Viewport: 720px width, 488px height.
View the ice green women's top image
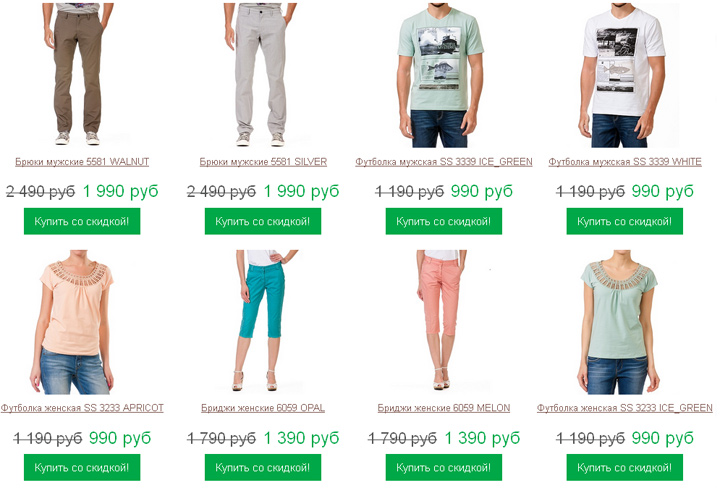pyautogui.click(x=619, y=322)
